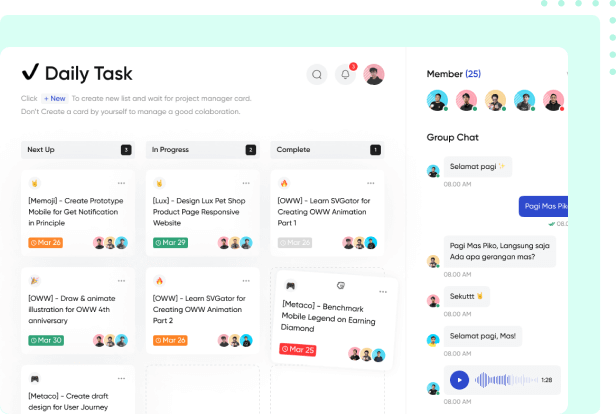Click the + New link

(55, 99)
